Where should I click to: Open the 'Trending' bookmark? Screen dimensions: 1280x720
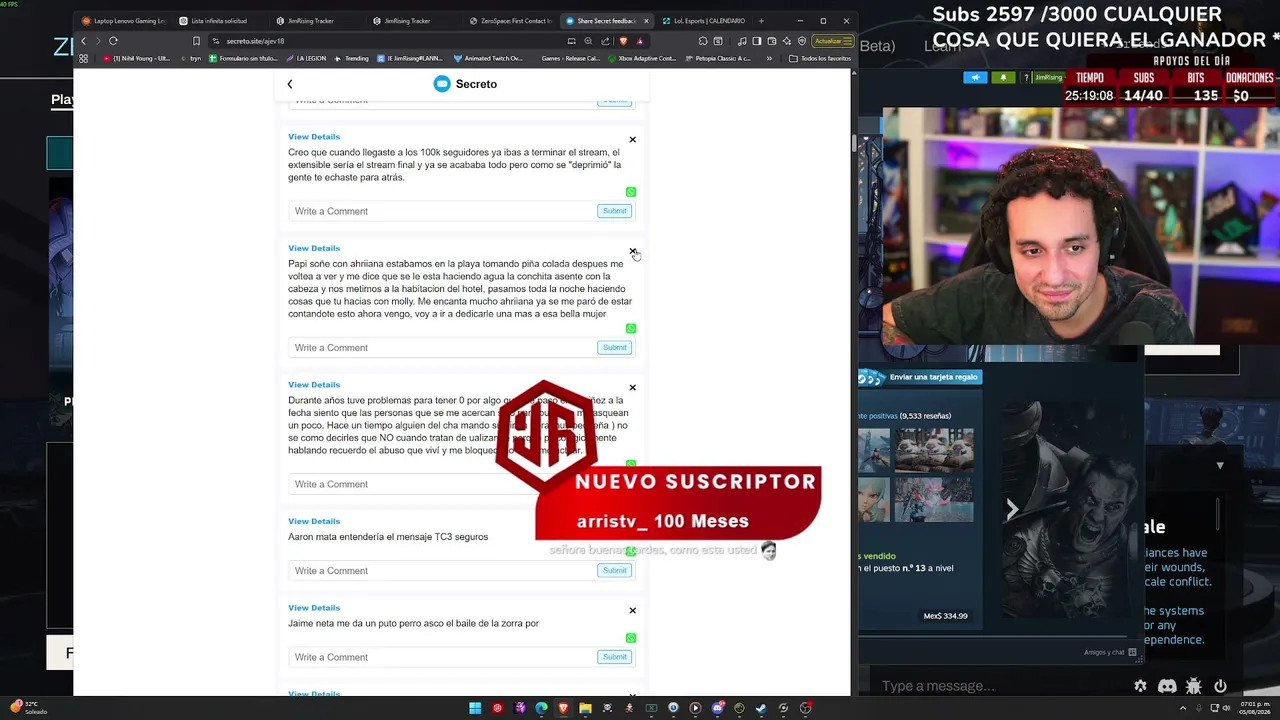coord(352,59)
